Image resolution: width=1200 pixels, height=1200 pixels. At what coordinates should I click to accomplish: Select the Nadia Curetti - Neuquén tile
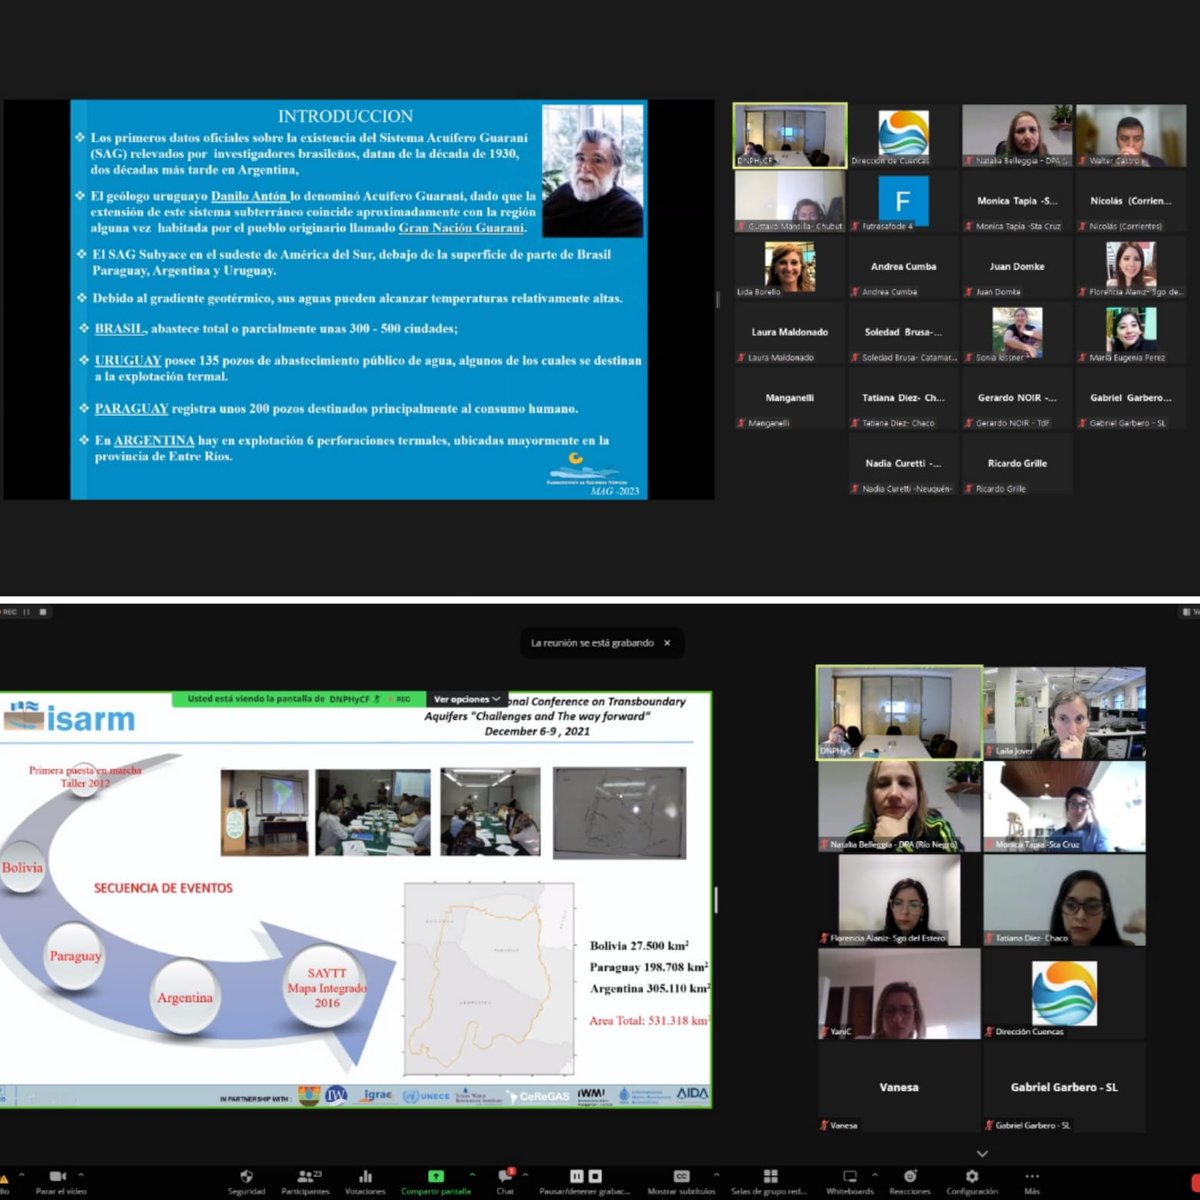[903, 463]
